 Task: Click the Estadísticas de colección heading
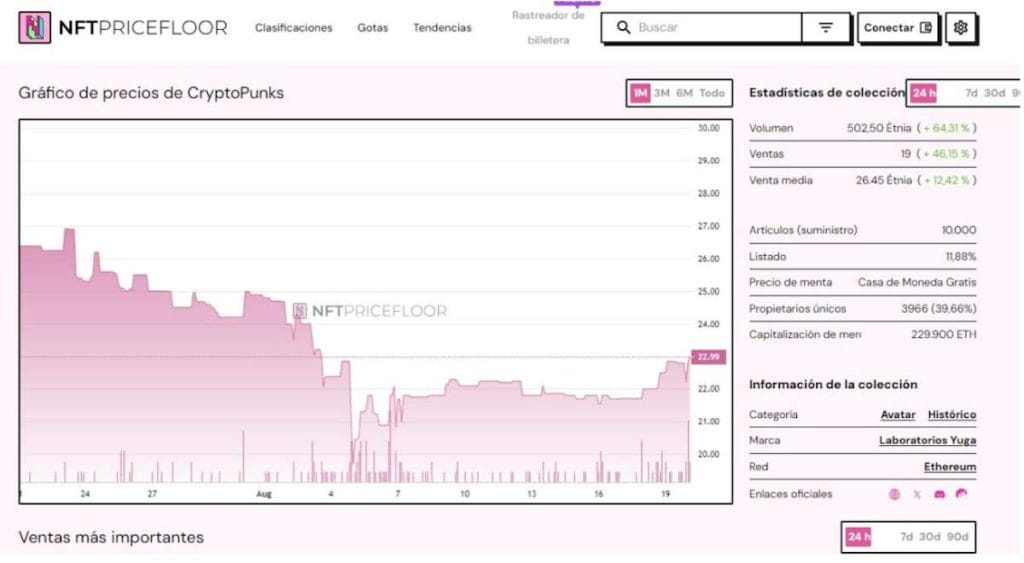click(x=827, y=93)
